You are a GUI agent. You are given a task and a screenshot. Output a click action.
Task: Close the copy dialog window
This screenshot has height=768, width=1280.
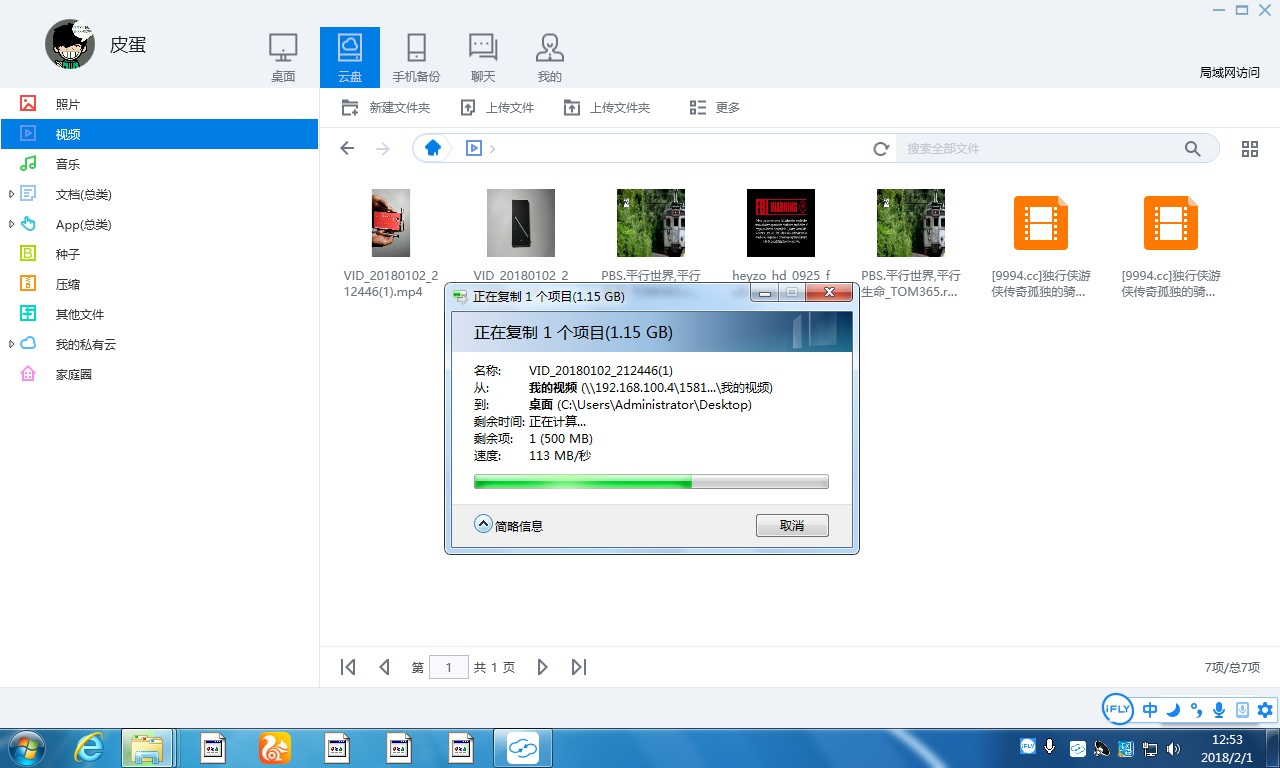click(x=828, y=293)
